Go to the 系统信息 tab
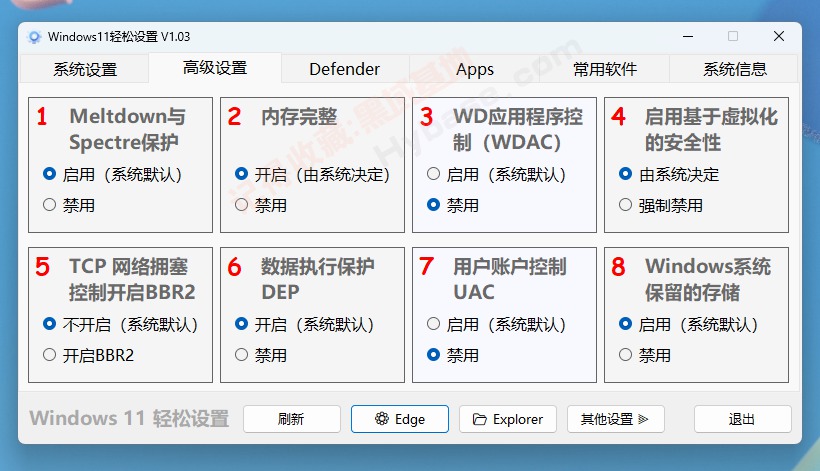The height and width of the screenshot is (471, 820). [734, 69]
